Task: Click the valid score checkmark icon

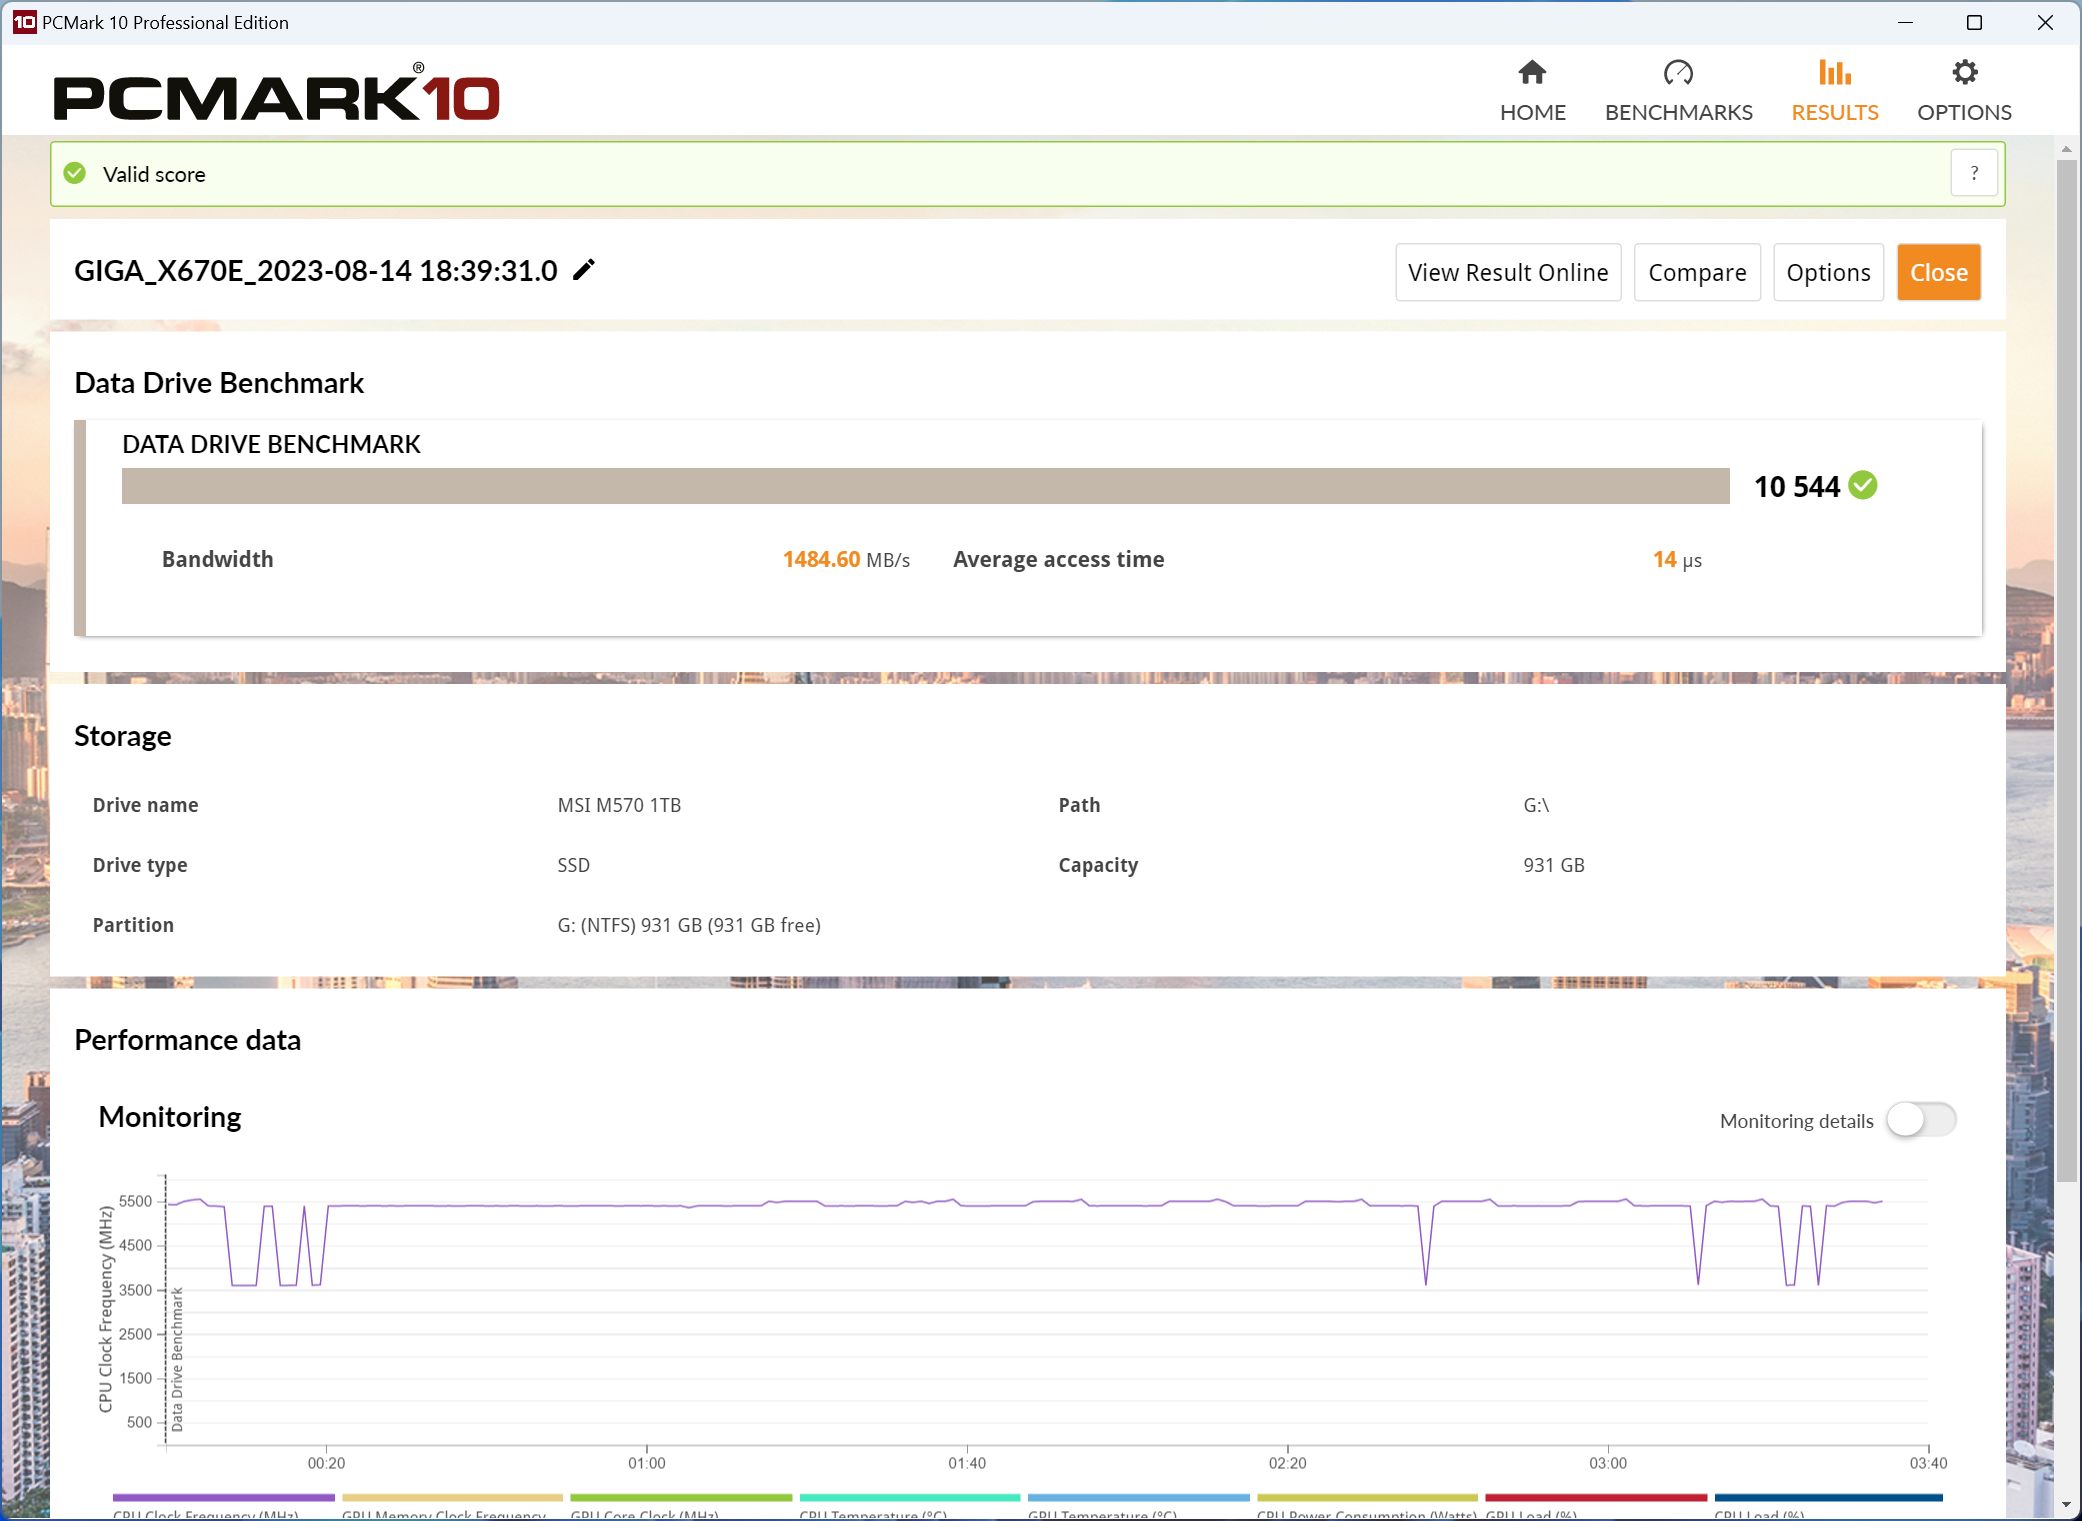Action: coord(76,173)
